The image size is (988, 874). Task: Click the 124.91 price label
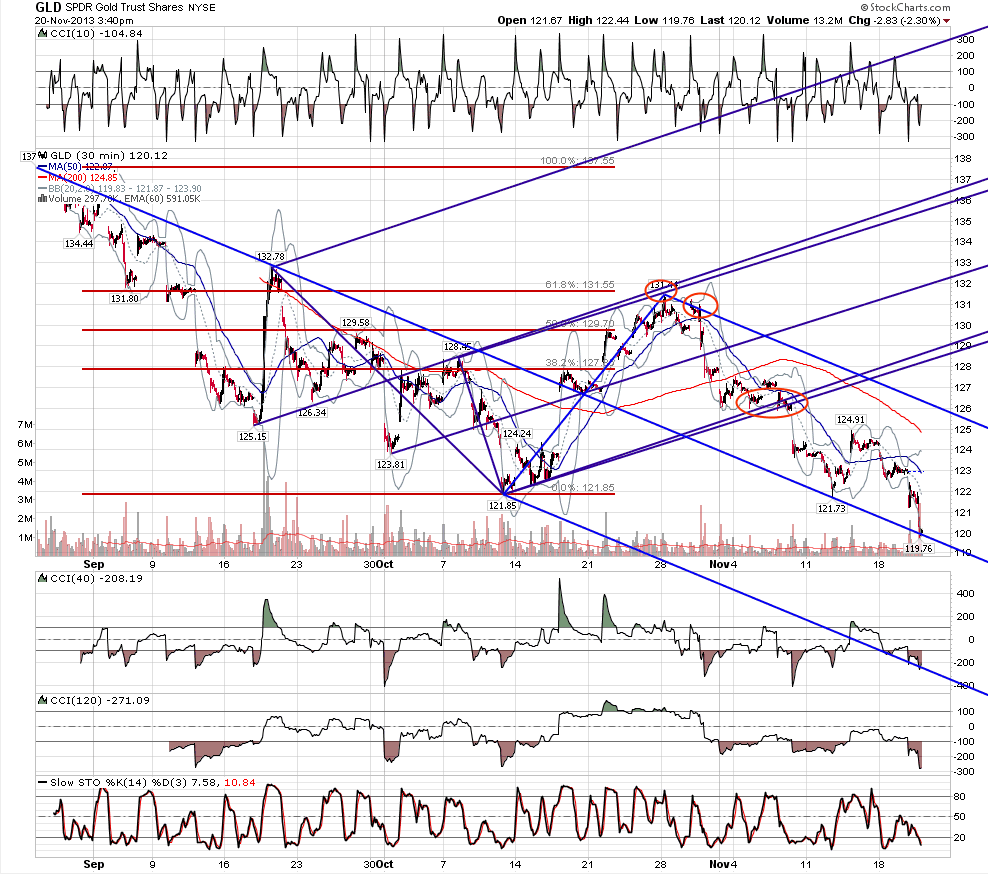click(x=851, y=419)
